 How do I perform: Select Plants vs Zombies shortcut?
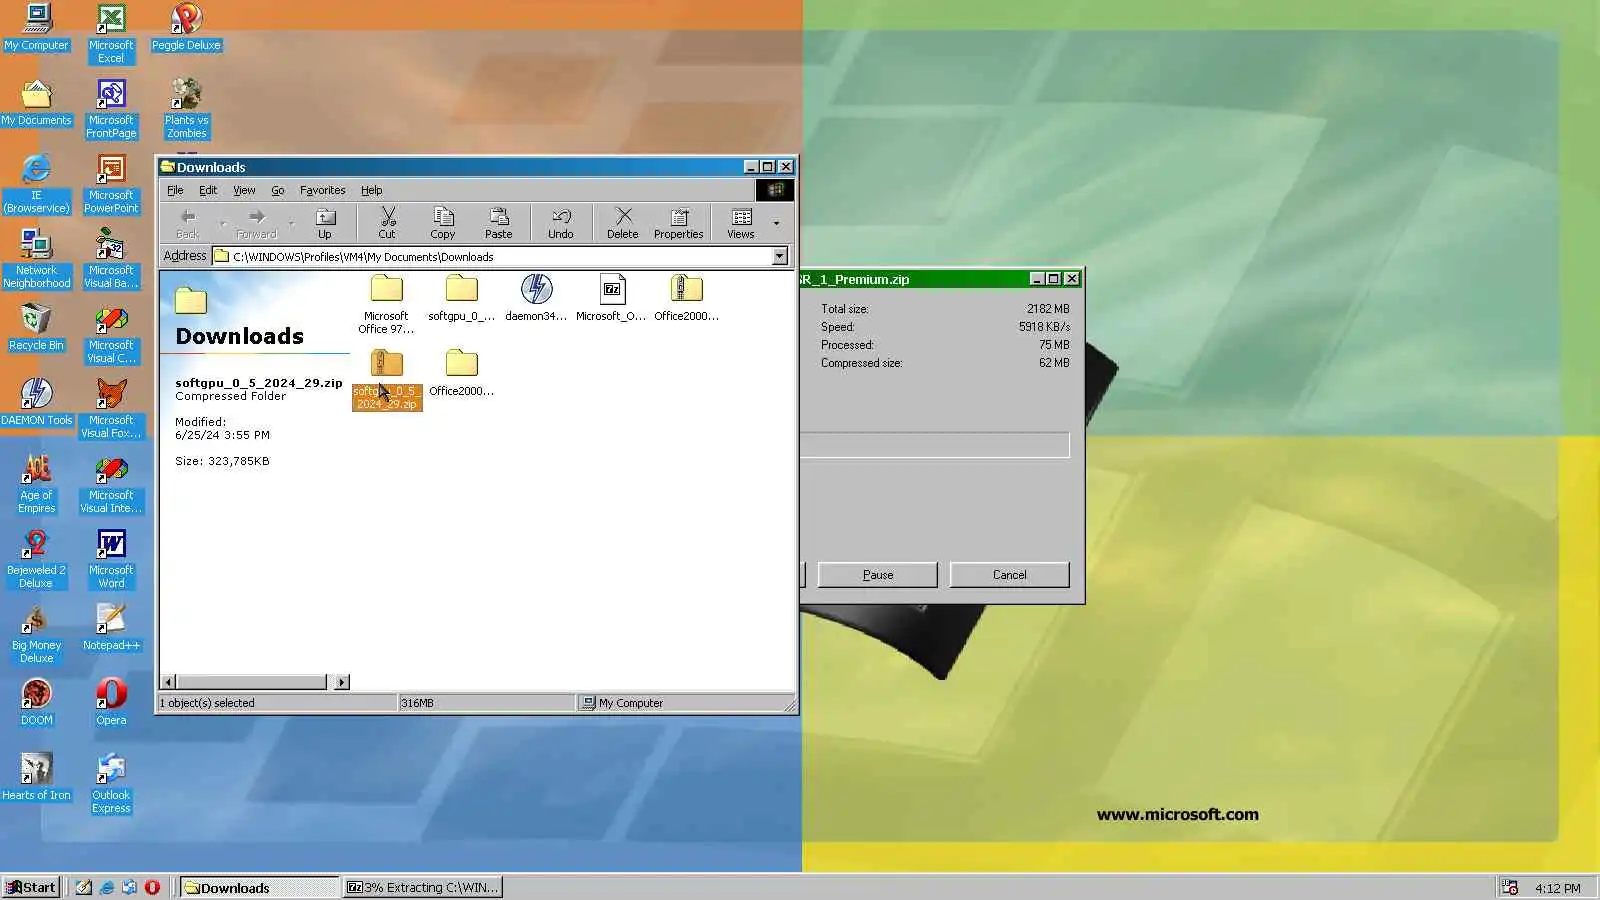click(x=186, y=108)
